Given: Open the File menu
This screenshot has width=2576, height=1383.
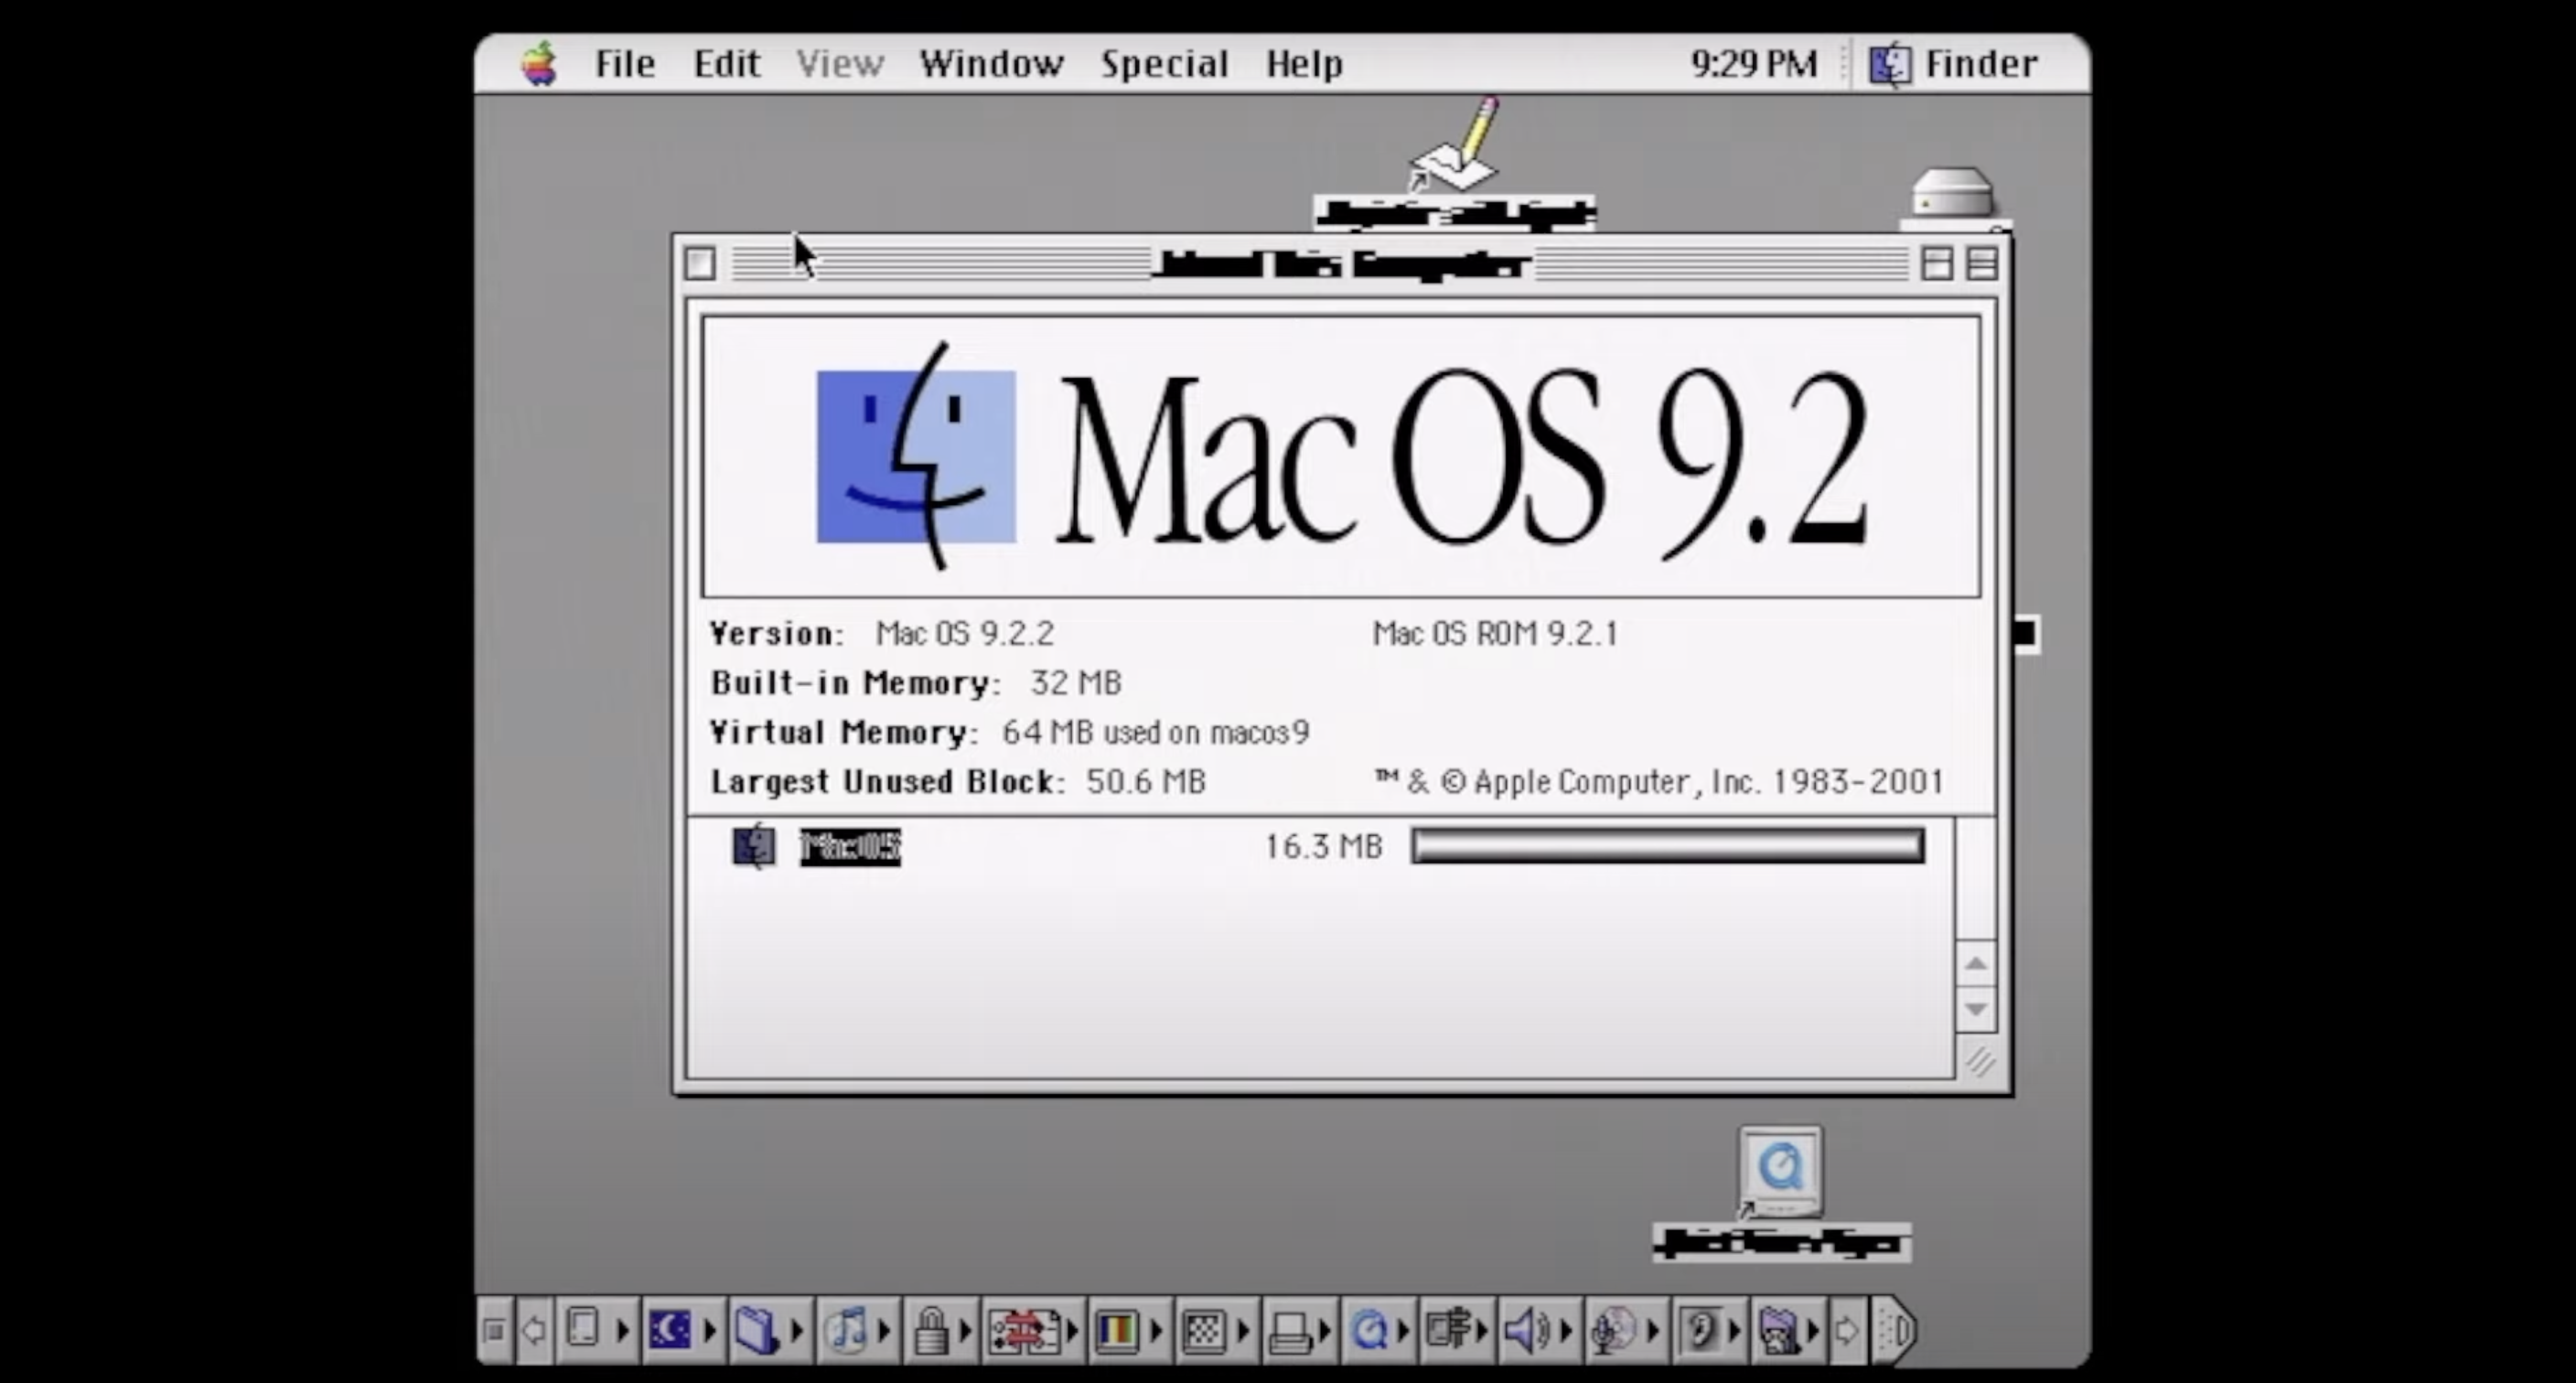Looking at the screenshot, I should click(625, 64).
